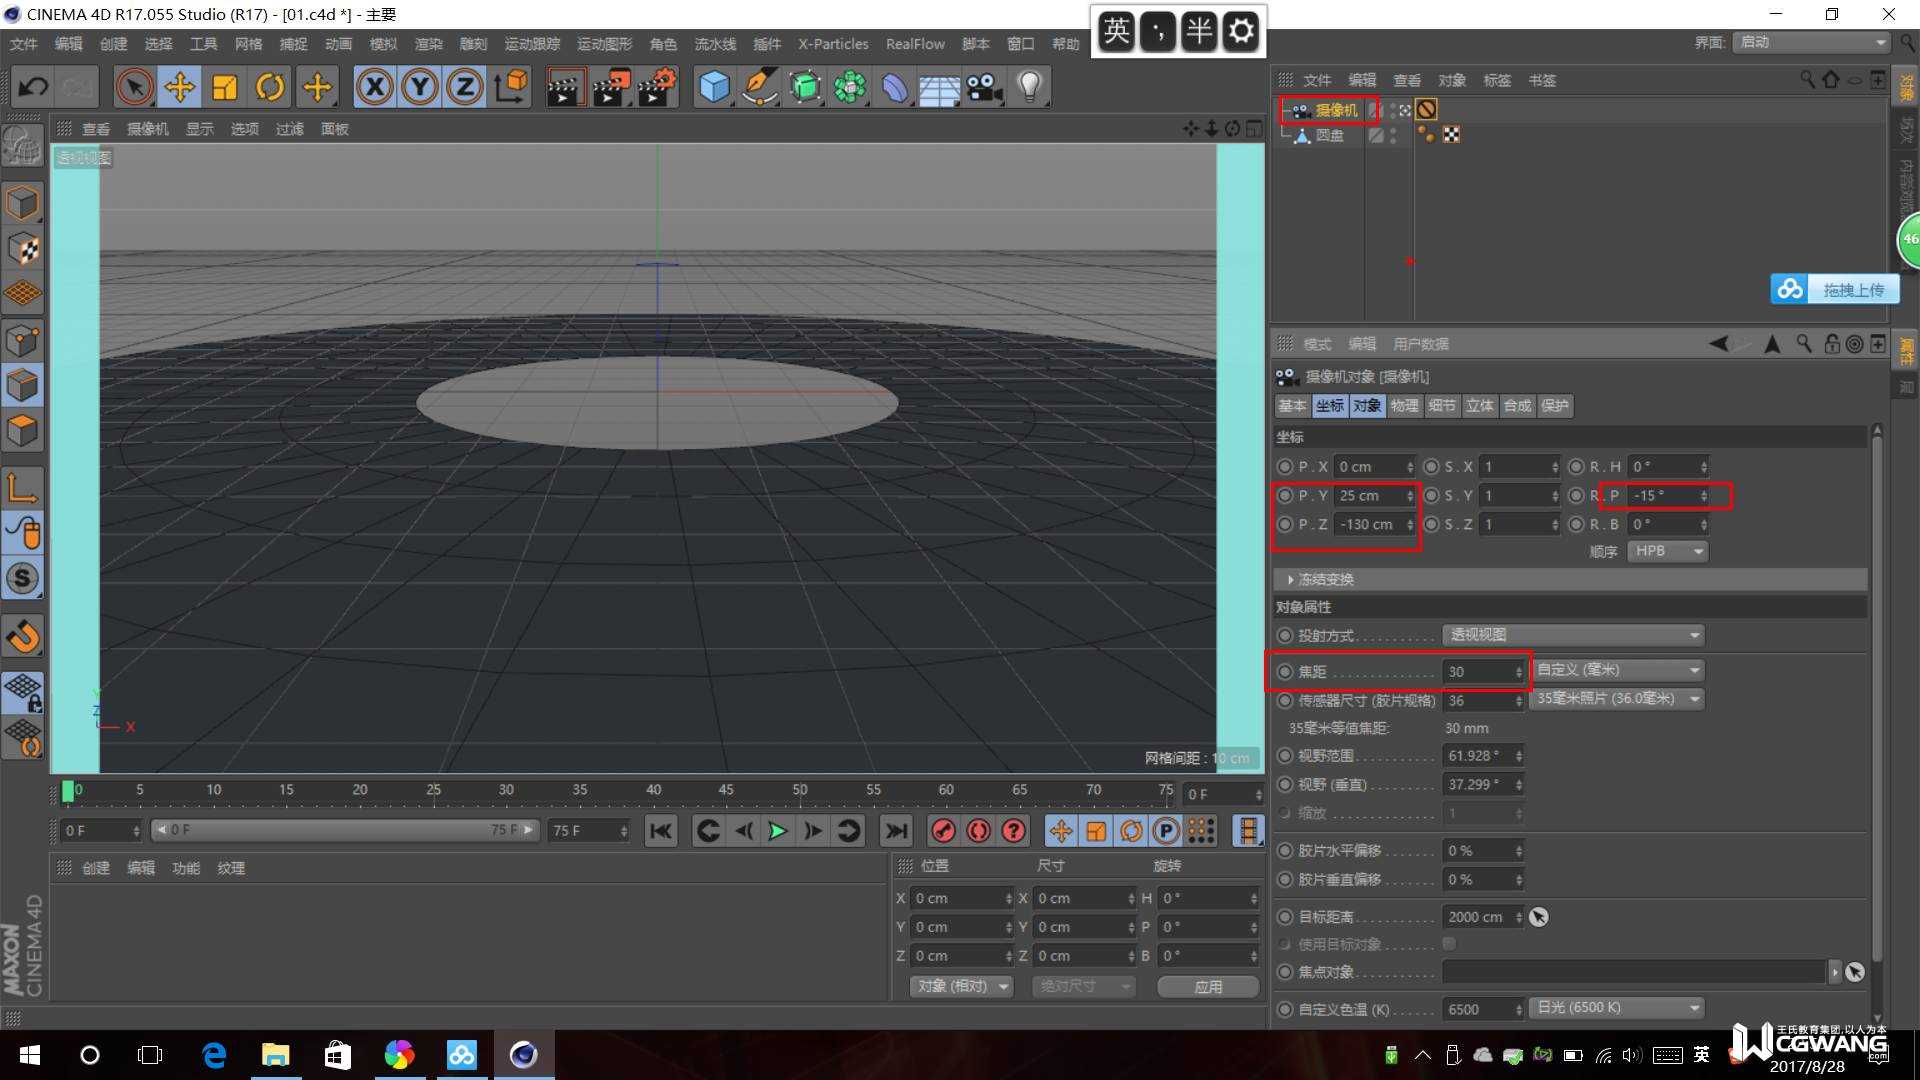Open the 投射方式 透视视图 dropdown
The width and height of the screenshot is (1920, 1080).
click(x=1572, y=635)
